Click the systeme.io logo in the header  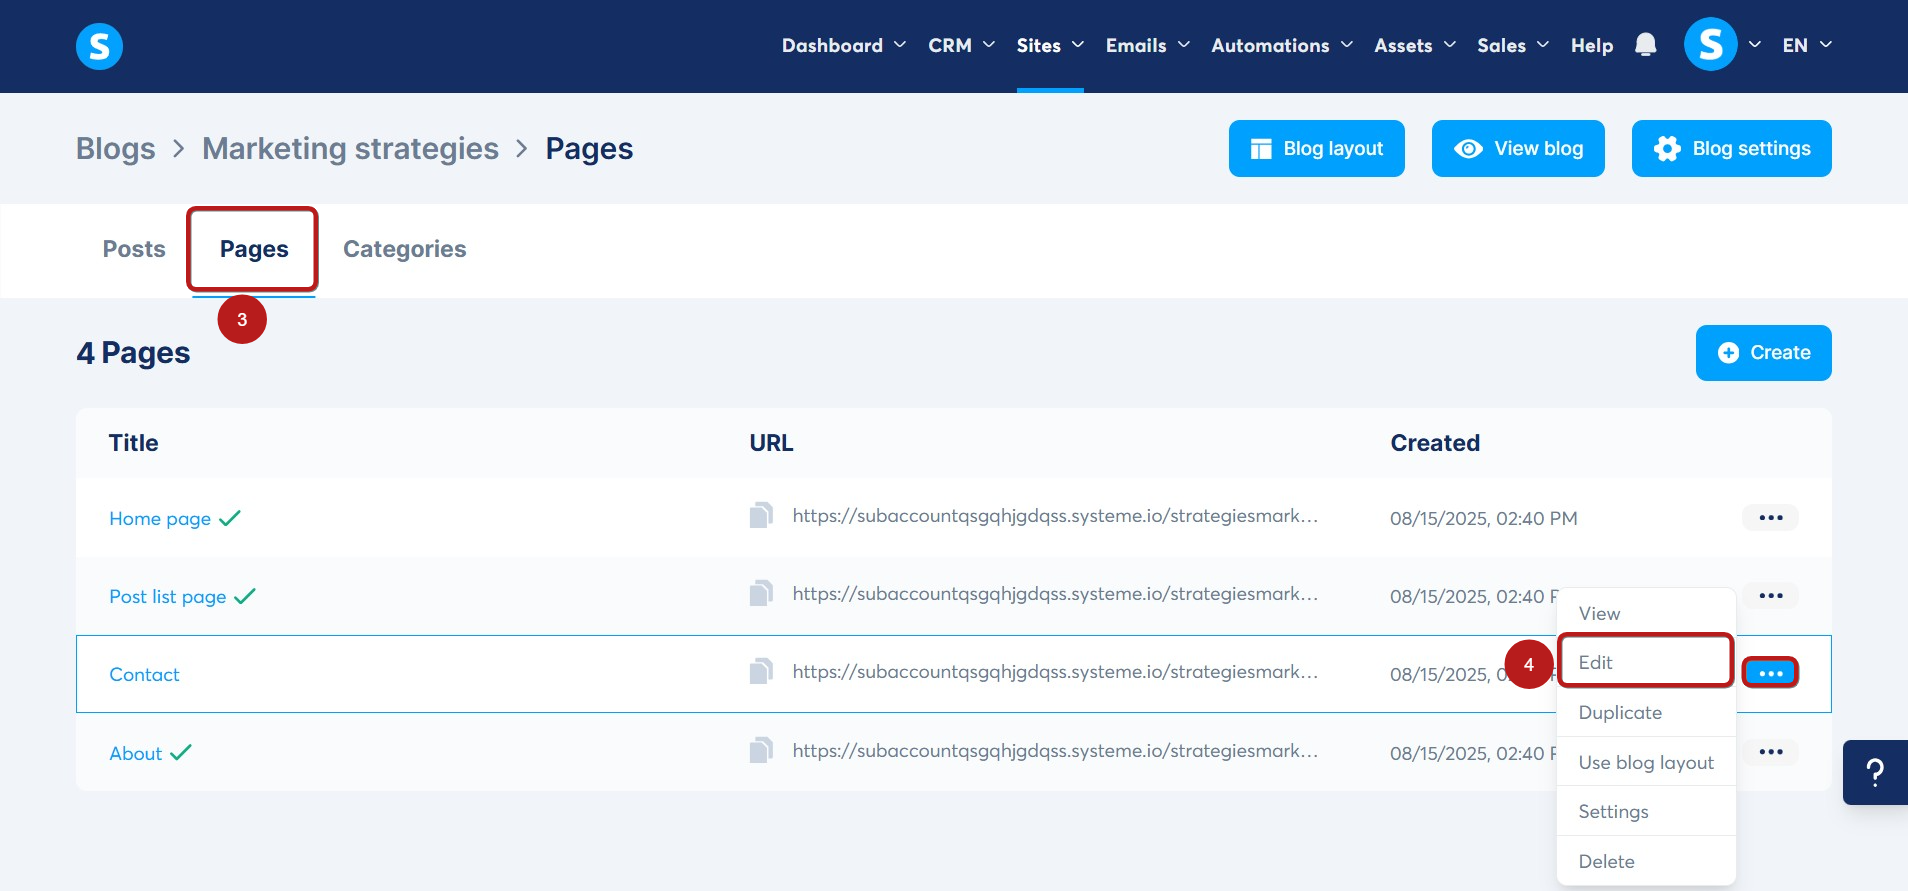point(99,46)
